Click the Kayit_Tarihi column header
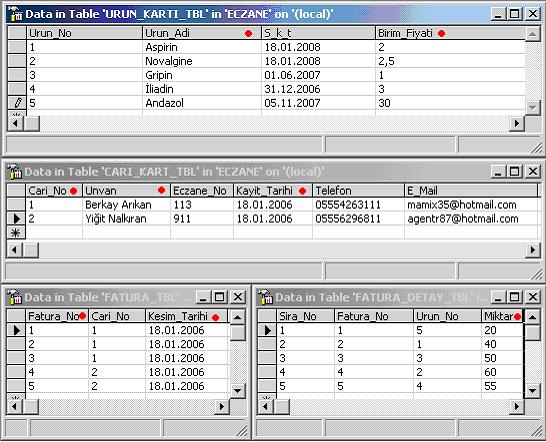This screenshot has height=442, width=546. (x=273, y=191)
